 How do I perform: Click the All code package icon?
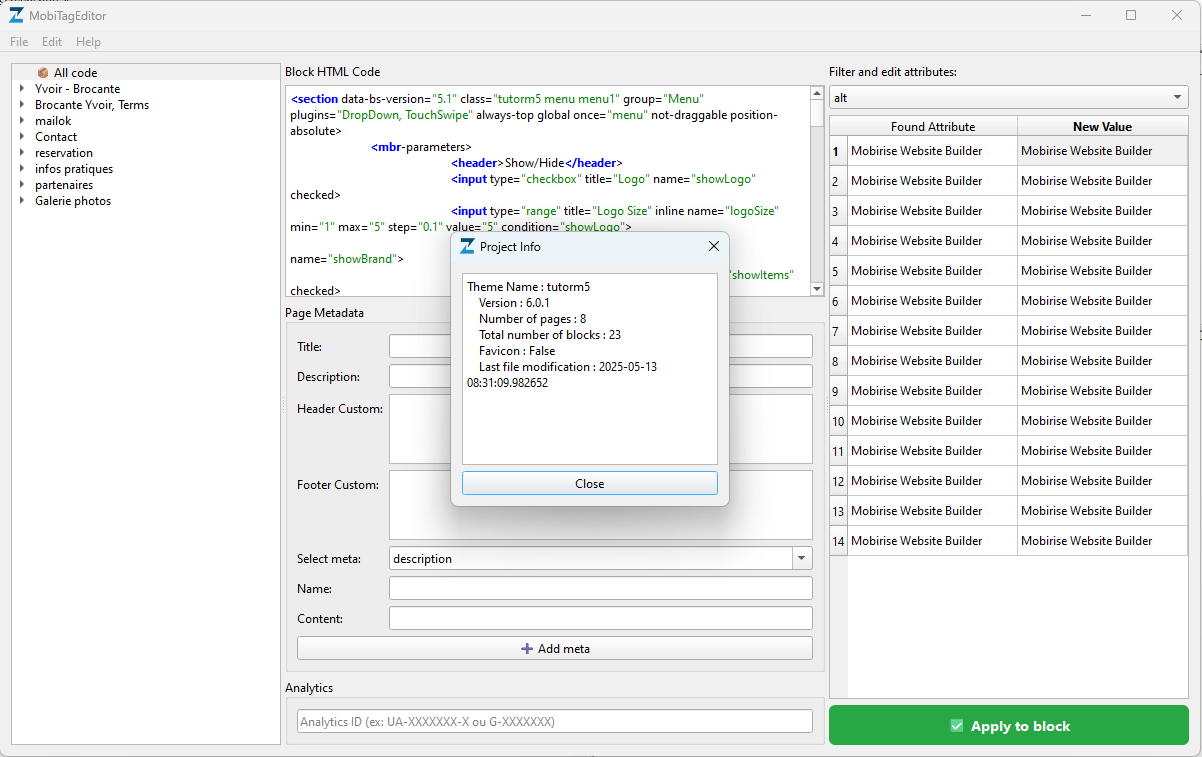tap(43, 73)
